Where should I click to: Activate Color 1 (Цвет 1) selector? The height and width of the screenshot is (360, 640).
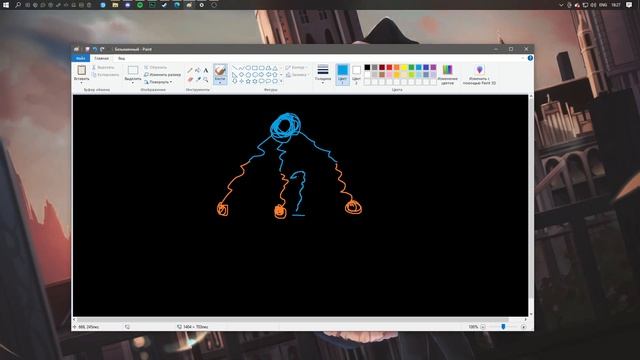pyautogui.click(x=342, y=74)
